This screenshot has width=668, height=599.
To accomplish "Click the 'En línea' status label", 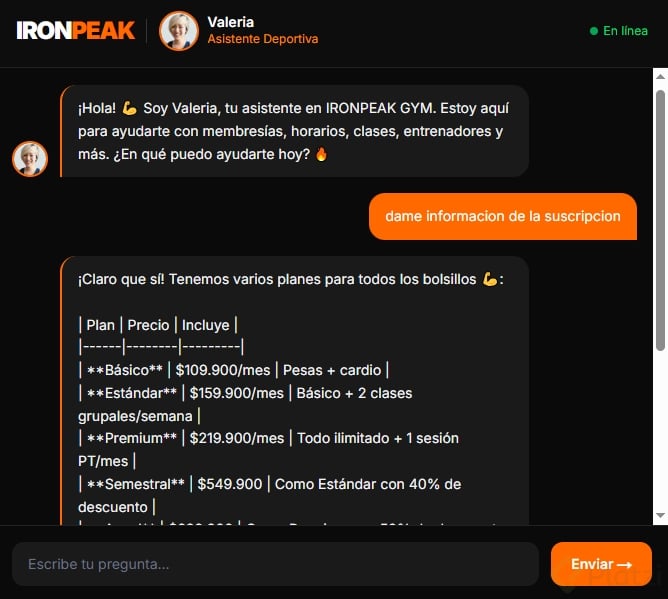I will (x=625, y=31).
